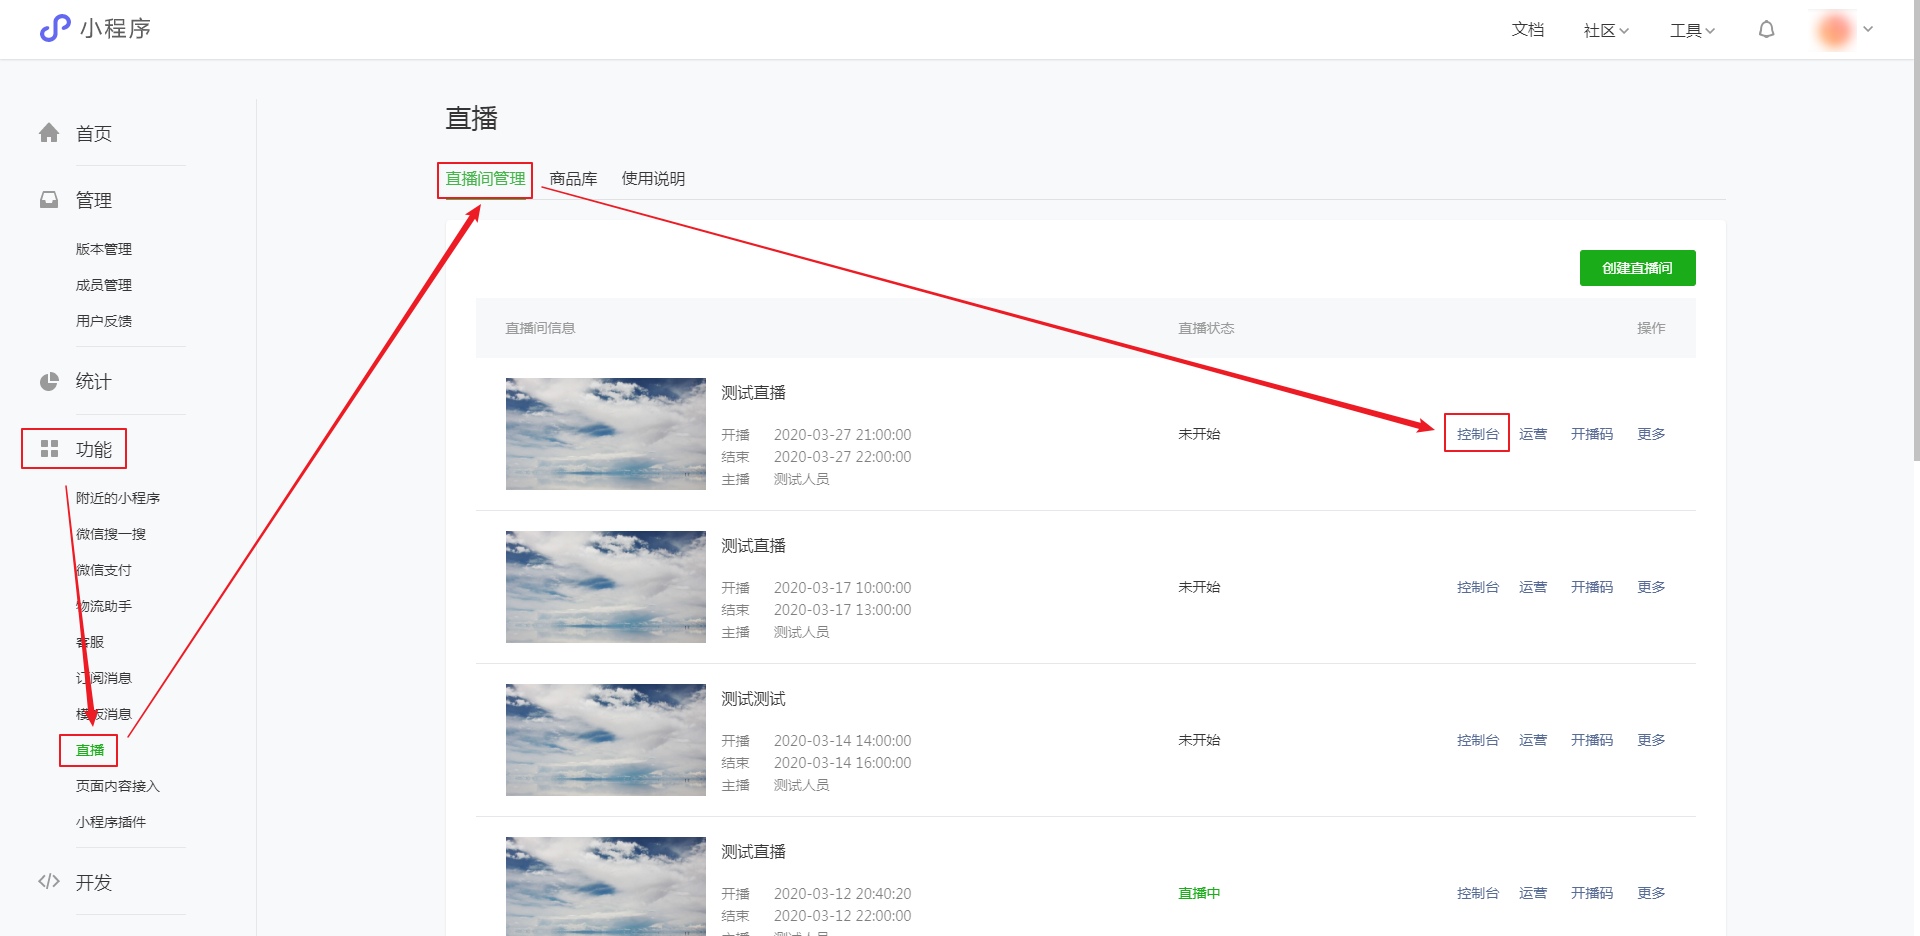Click the management inbox icon
The width and height of the screenshot is (1920, 936).
(49, 200)
